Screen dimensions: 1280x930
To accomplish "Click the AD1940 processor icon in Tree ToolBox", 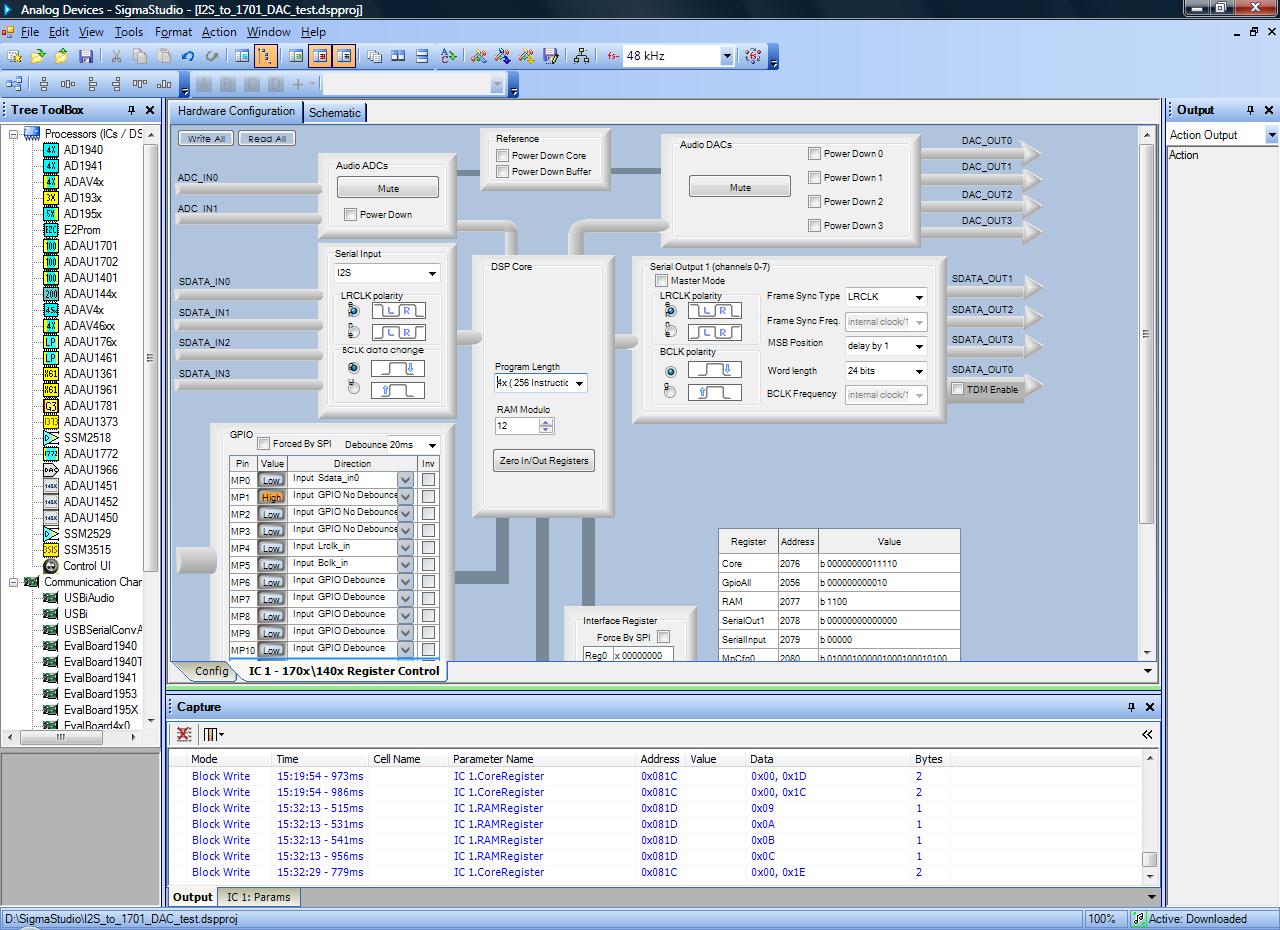I will [x=51, y=150].
